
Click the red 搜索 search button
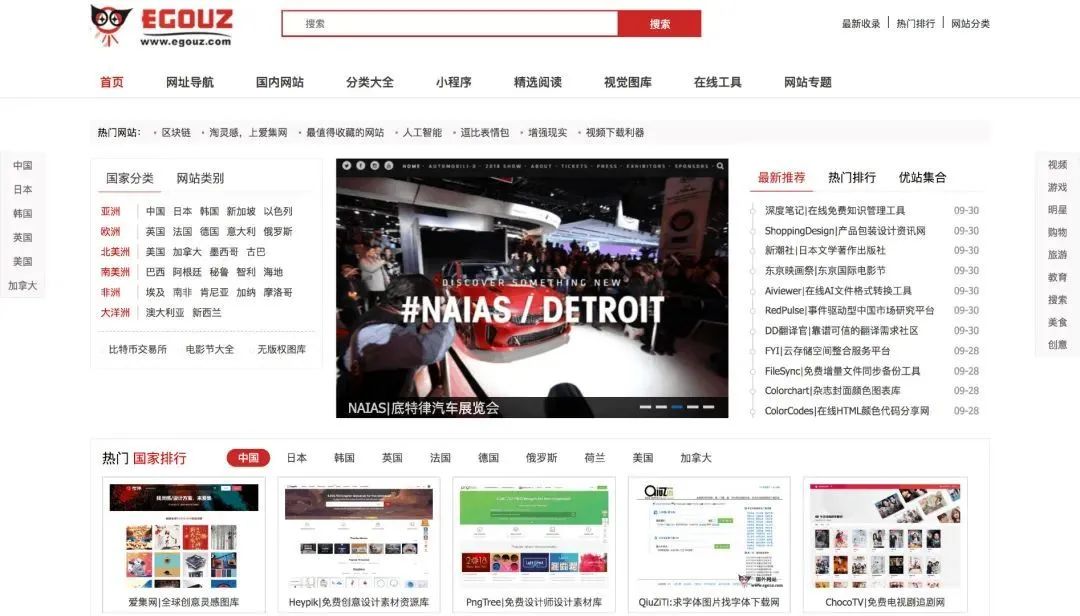(660, 22)
